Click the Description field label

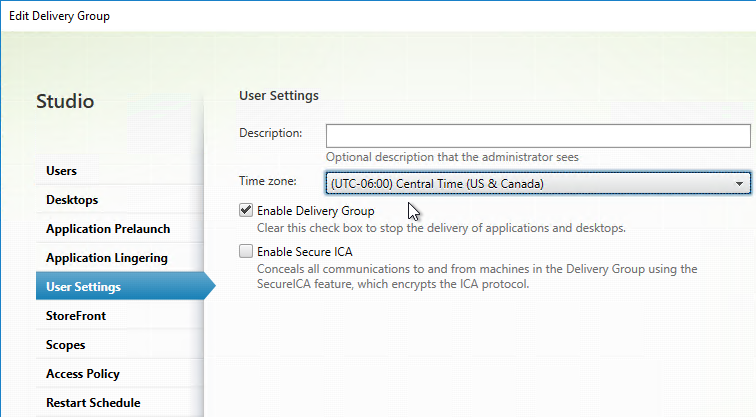(270, 133)
